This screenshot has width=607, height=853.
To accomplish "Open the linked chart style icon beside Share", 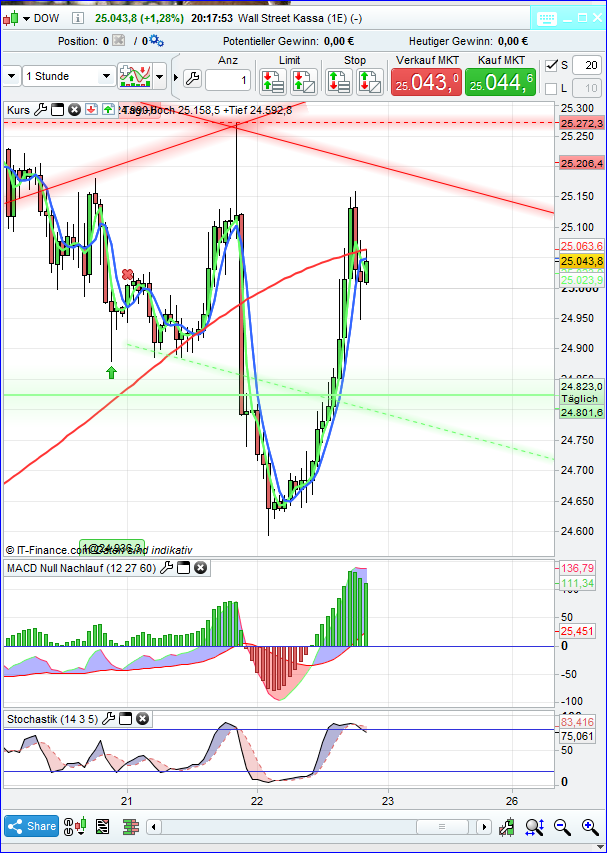I will (75, 826).
